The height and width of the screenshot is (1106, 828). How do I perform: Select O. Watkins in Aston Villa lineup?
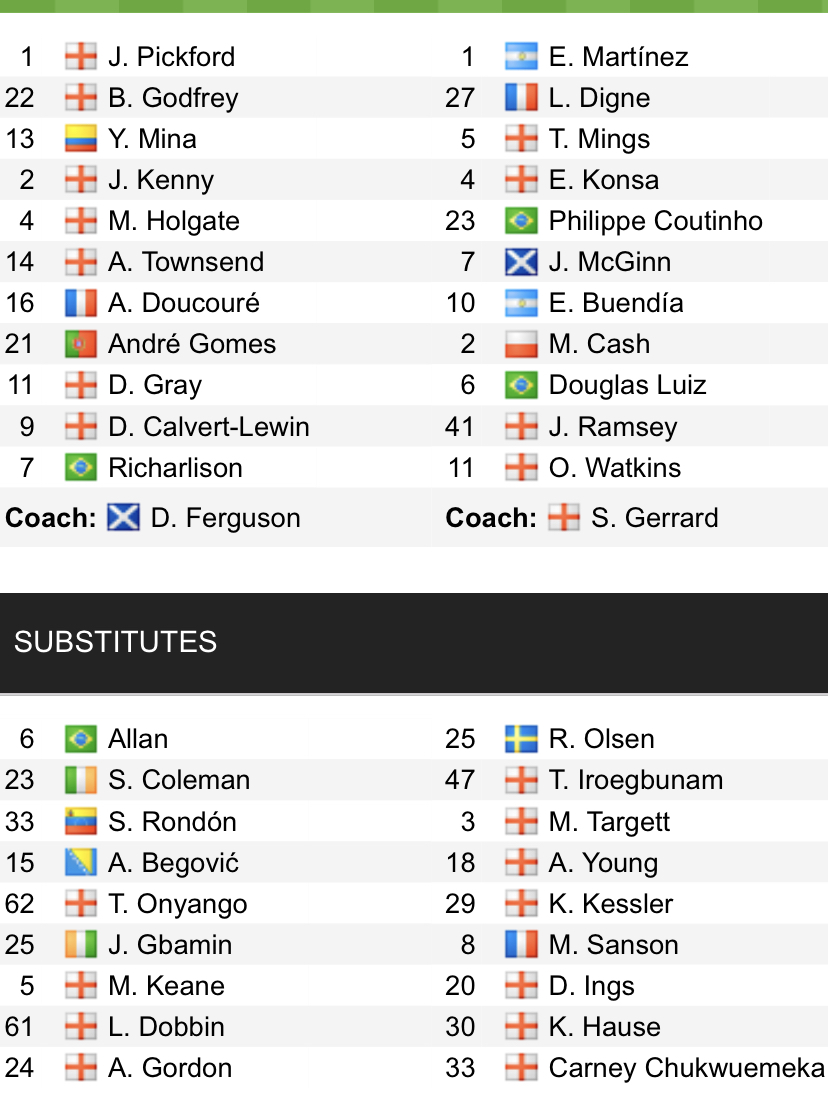coord(614,468)
